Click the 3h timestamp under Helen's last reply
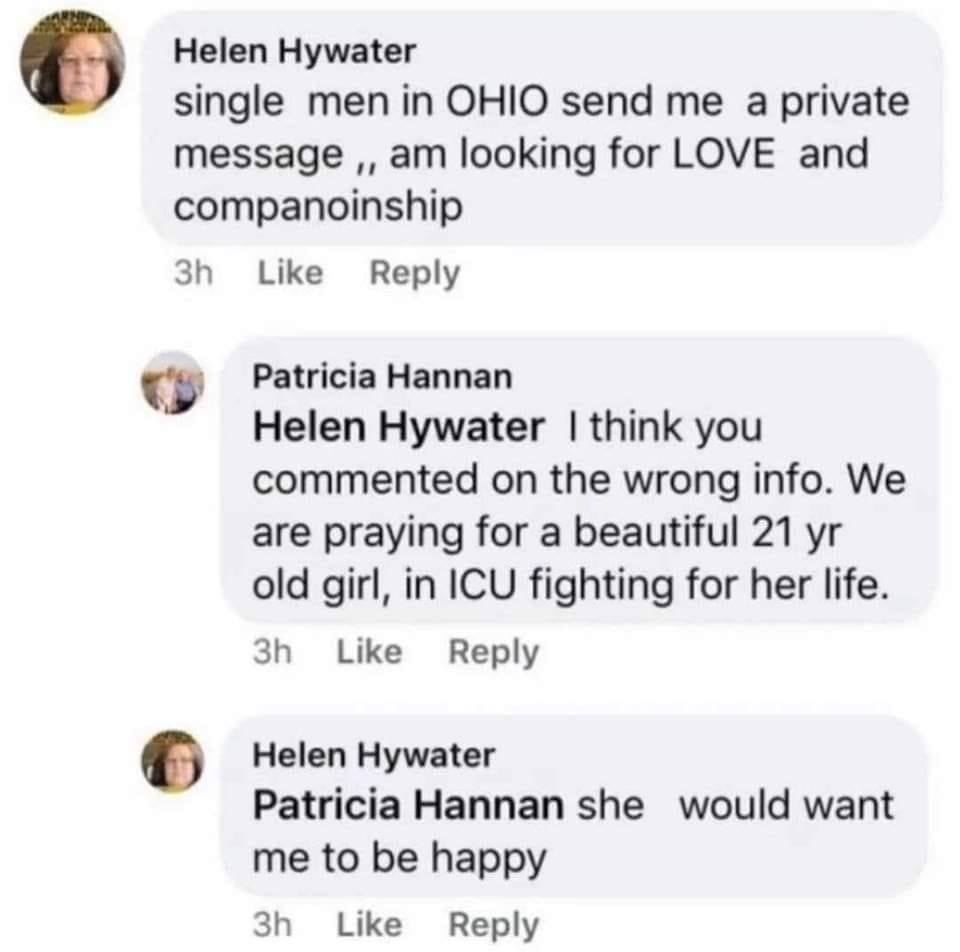Screen dimensions: 960x952 pos(270,925)
